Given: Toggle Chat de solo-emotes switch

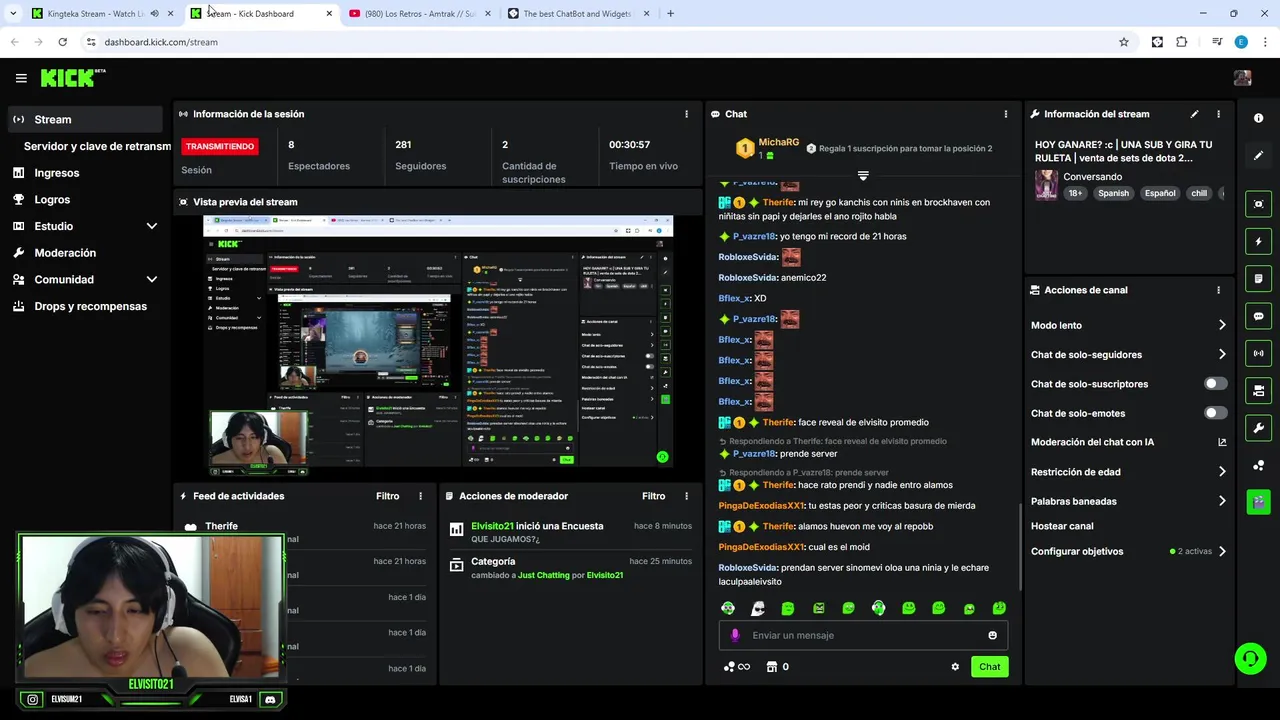Looking at the screenshot, I should 1216,413.
